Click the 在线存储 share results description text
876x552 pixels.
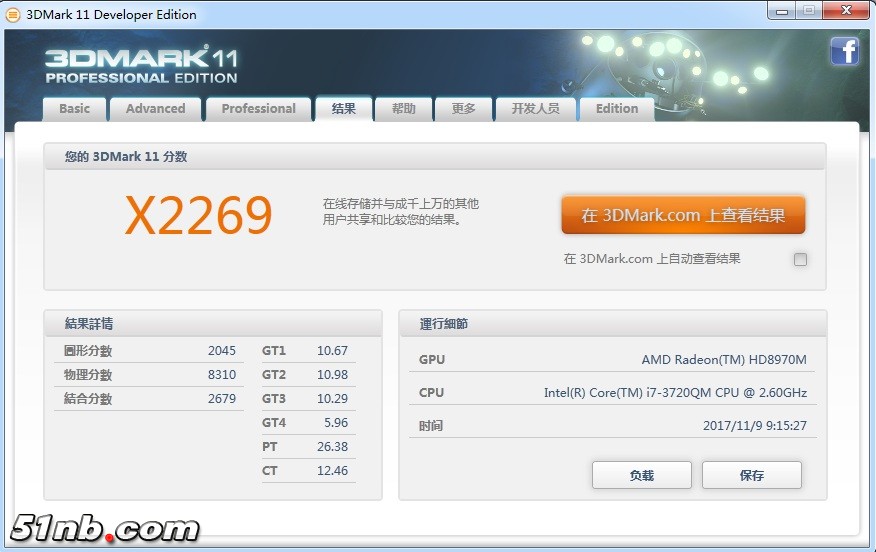click(x=401, y=212)
